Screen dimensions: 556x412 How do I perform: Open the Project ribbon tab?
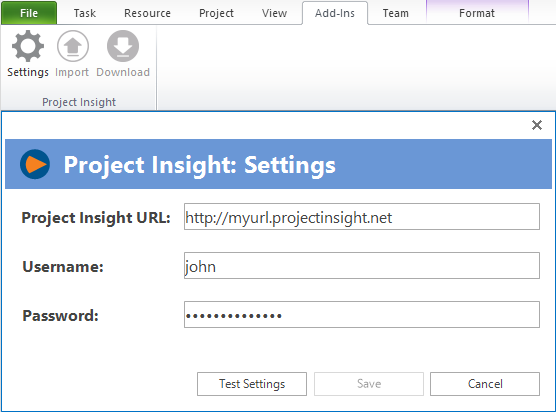click(x=216, y=13)
